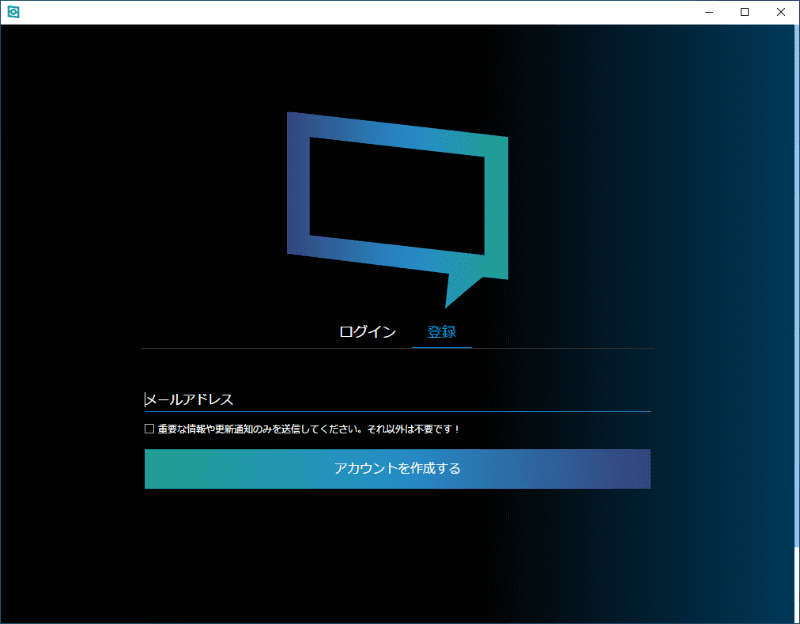Click the maximize button in the title bar
Screen dimensions: 800x624
coord(746,12)
